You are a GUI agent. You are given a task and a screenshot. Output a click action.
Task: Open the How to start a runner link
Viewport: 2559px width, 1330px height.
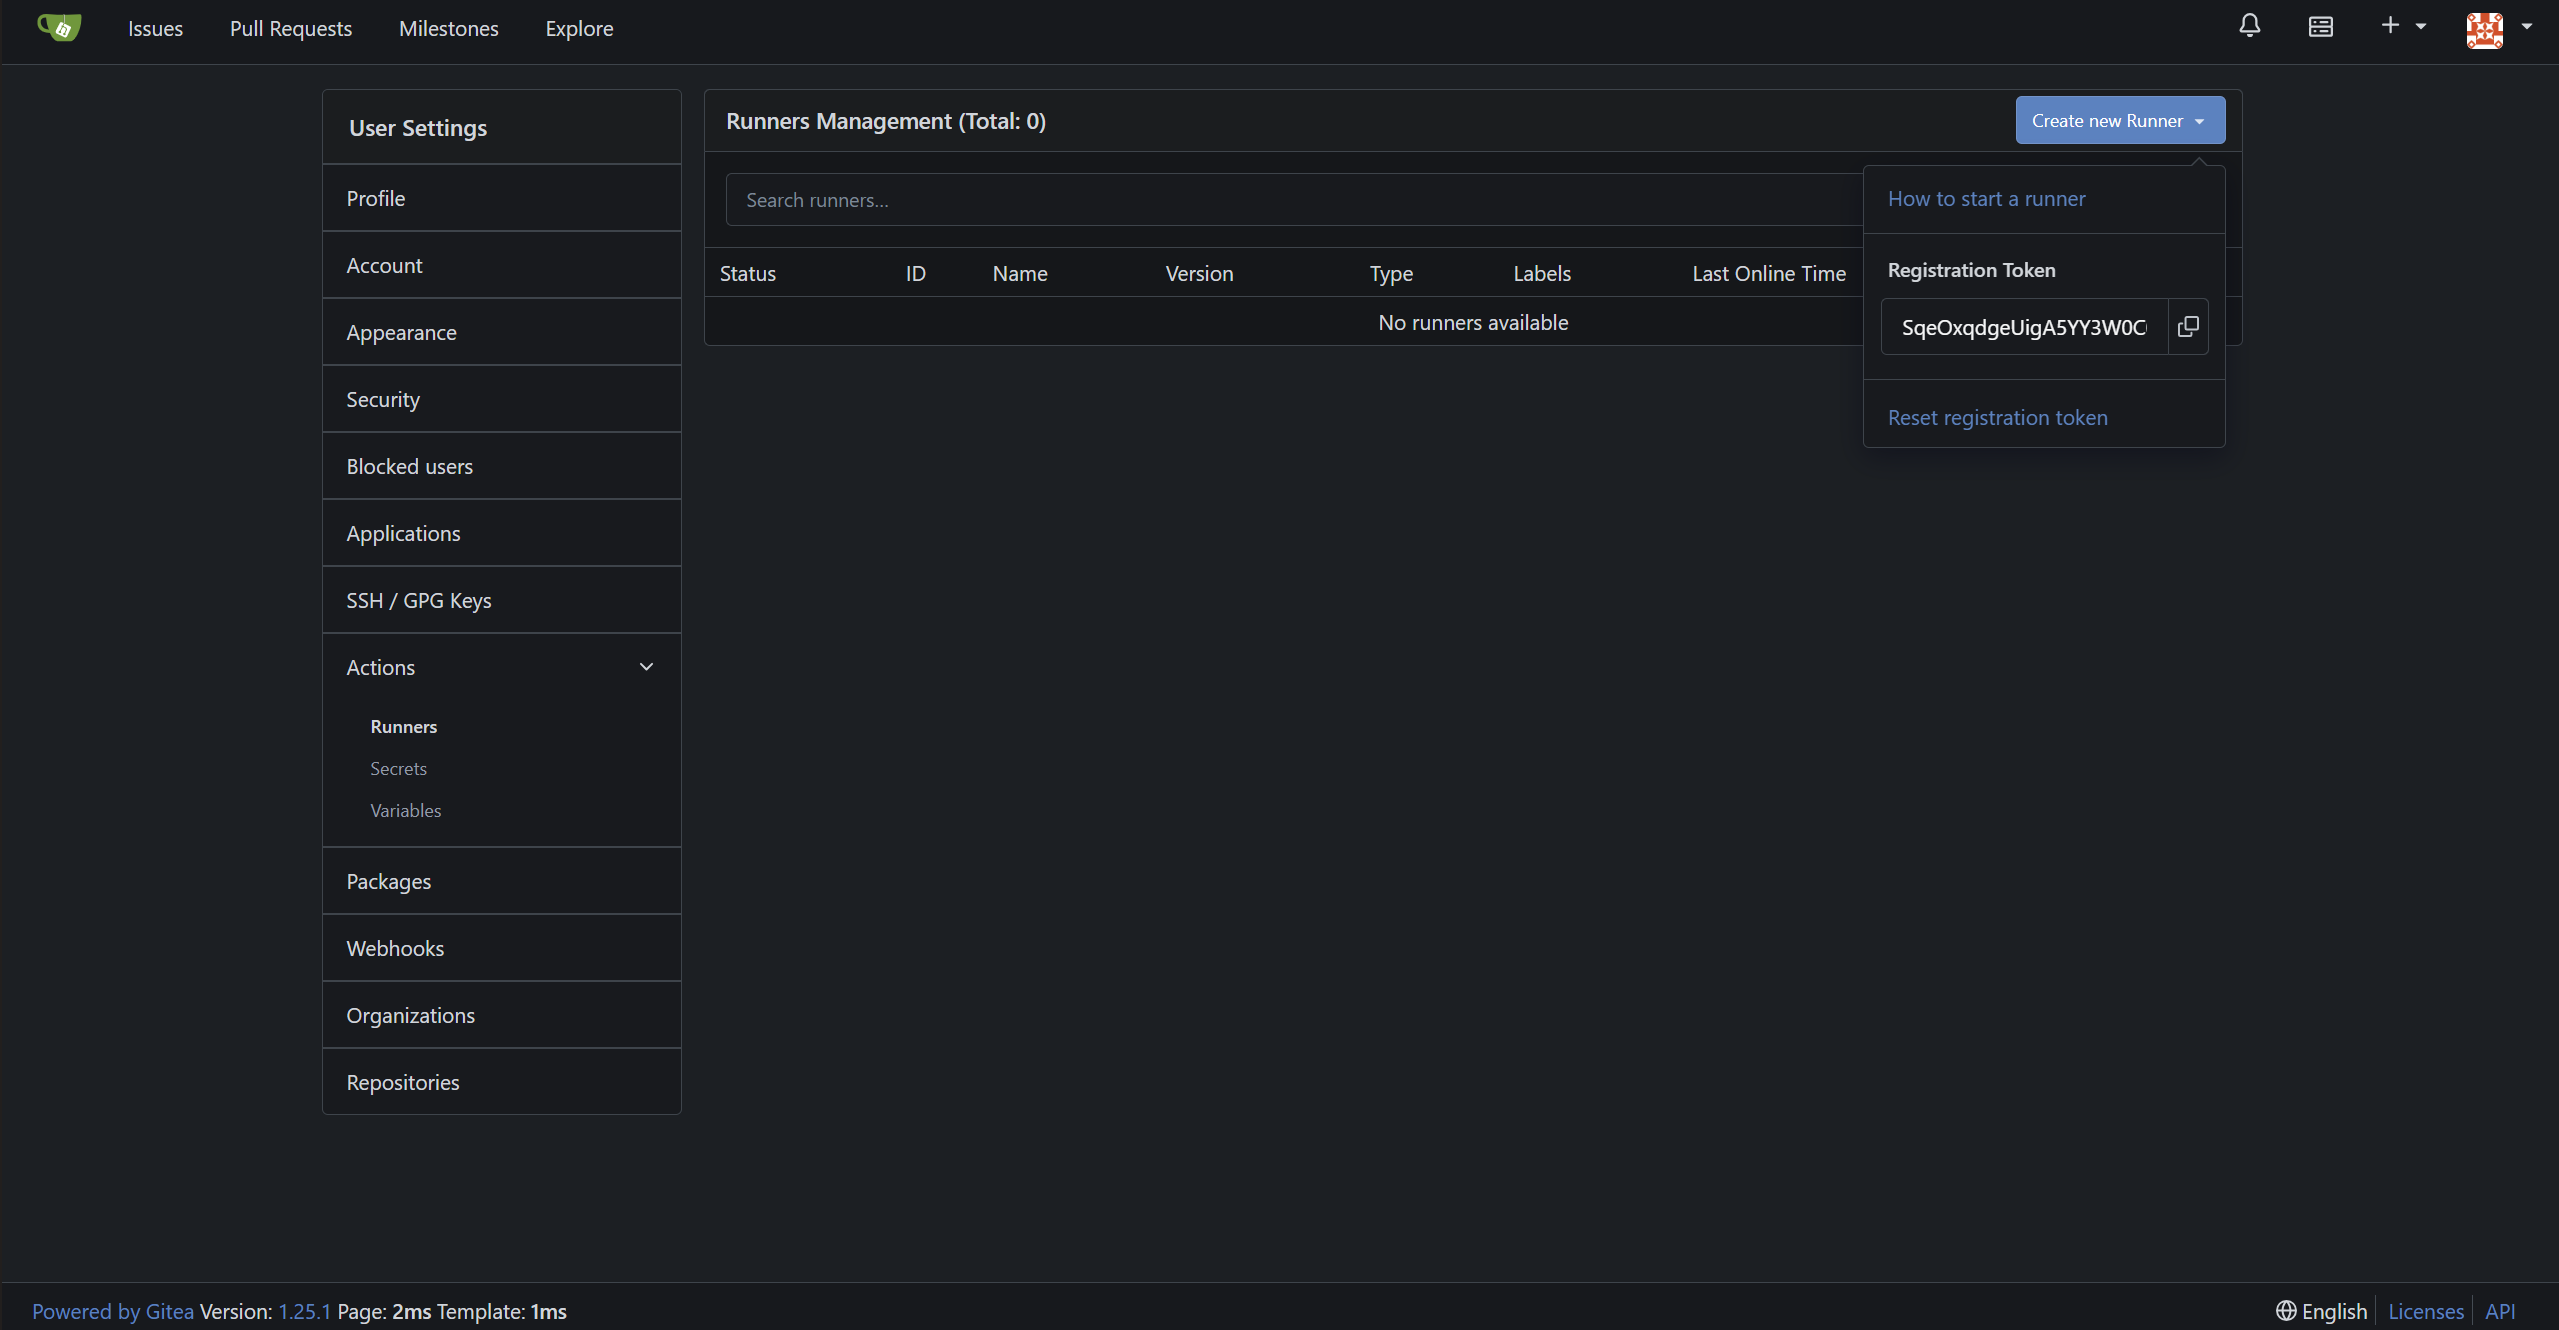click(x=1986, y=199)
